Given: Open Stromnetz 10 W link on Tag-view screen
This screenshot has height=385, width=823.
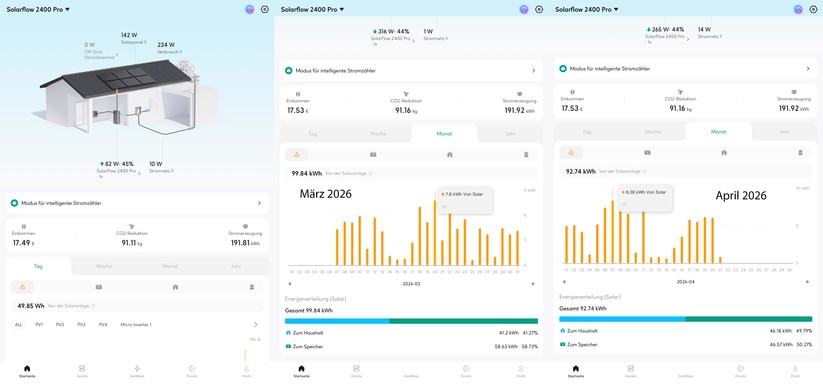Looking at the screenshot, I should click(x=161, y=167).
